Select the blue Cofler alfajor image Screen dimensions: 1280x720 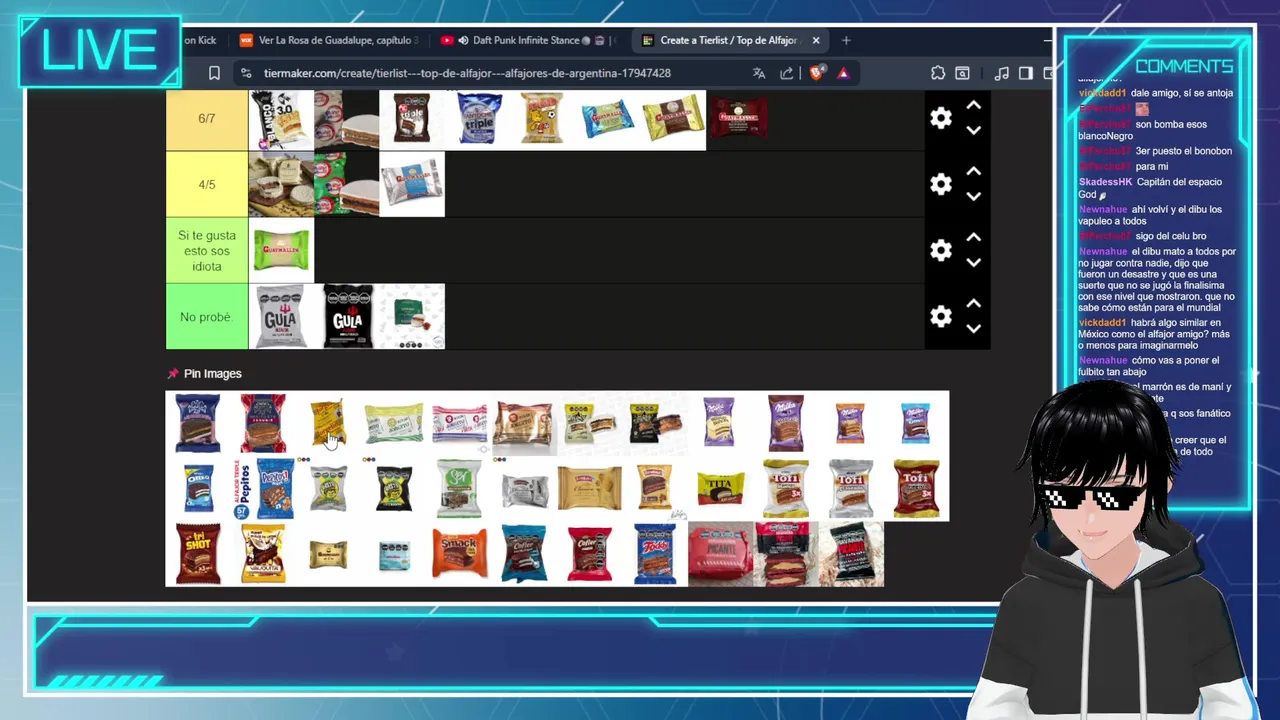524,554
